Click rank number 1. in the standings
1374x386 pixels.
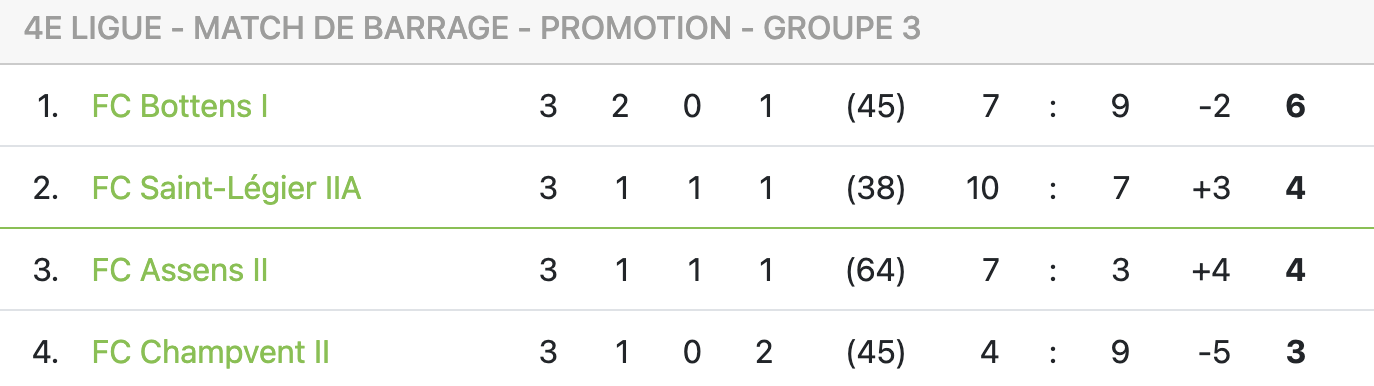(48, 106)
